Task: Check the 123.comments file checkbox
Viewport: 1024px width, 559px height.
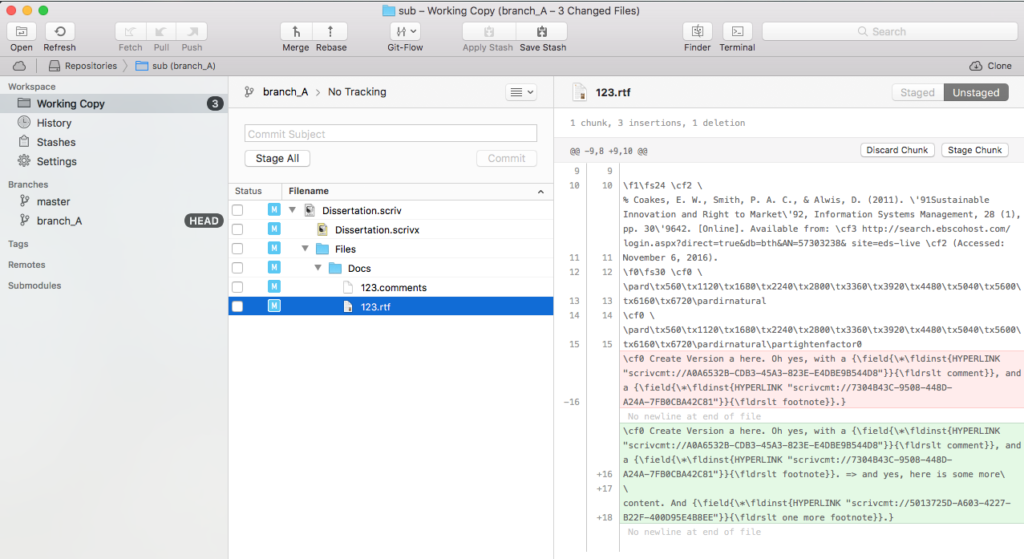Action: [x=238, y=287]
